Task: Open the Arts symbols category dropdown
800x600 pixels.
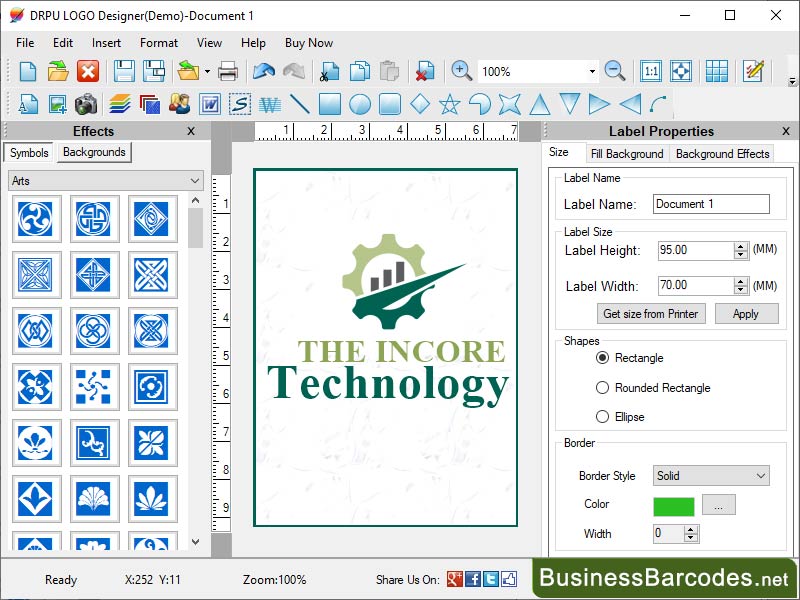Action: pos(105,180)
